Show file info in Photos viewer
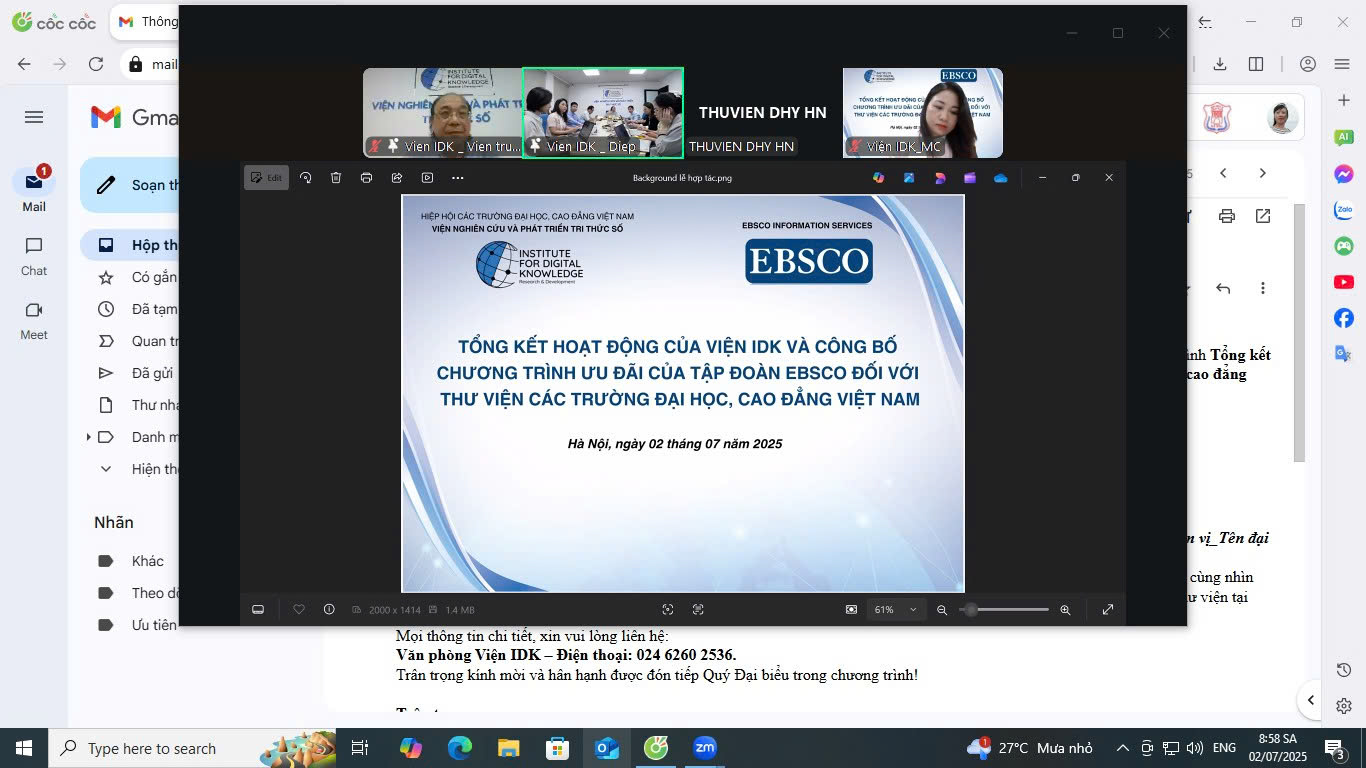The height and width of the screenshot is (768, 1366). (329, 610)
